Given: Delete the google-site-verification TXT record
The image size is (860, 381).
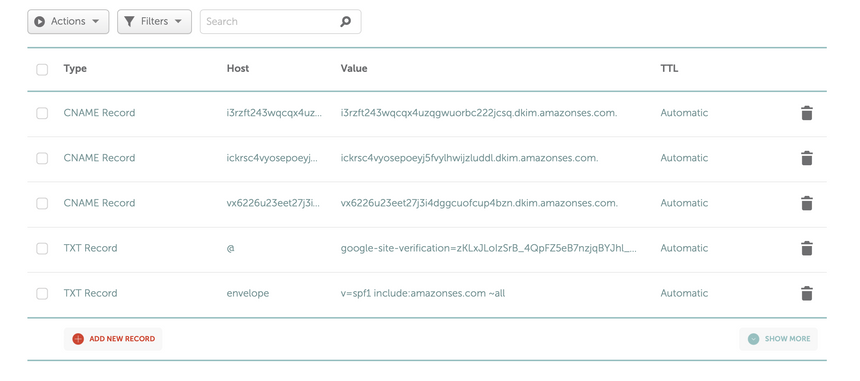Looking at the screenshot, I should click(806, 248).
